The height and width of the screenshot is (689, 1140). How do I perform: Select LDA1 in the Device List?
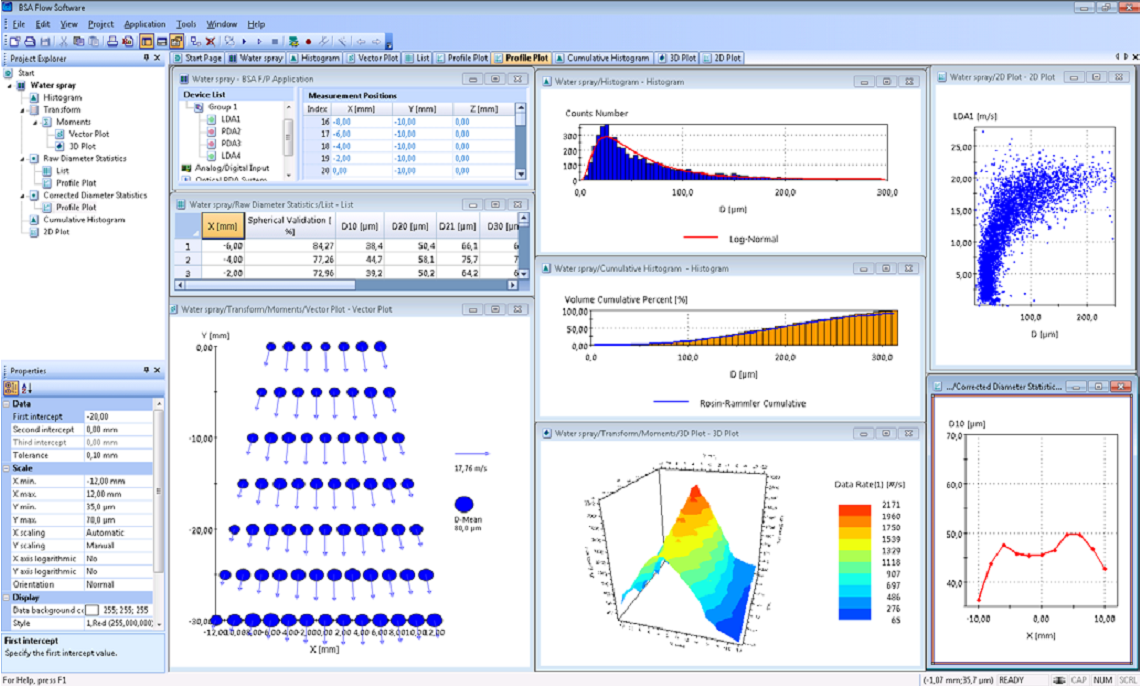(231, 119)
